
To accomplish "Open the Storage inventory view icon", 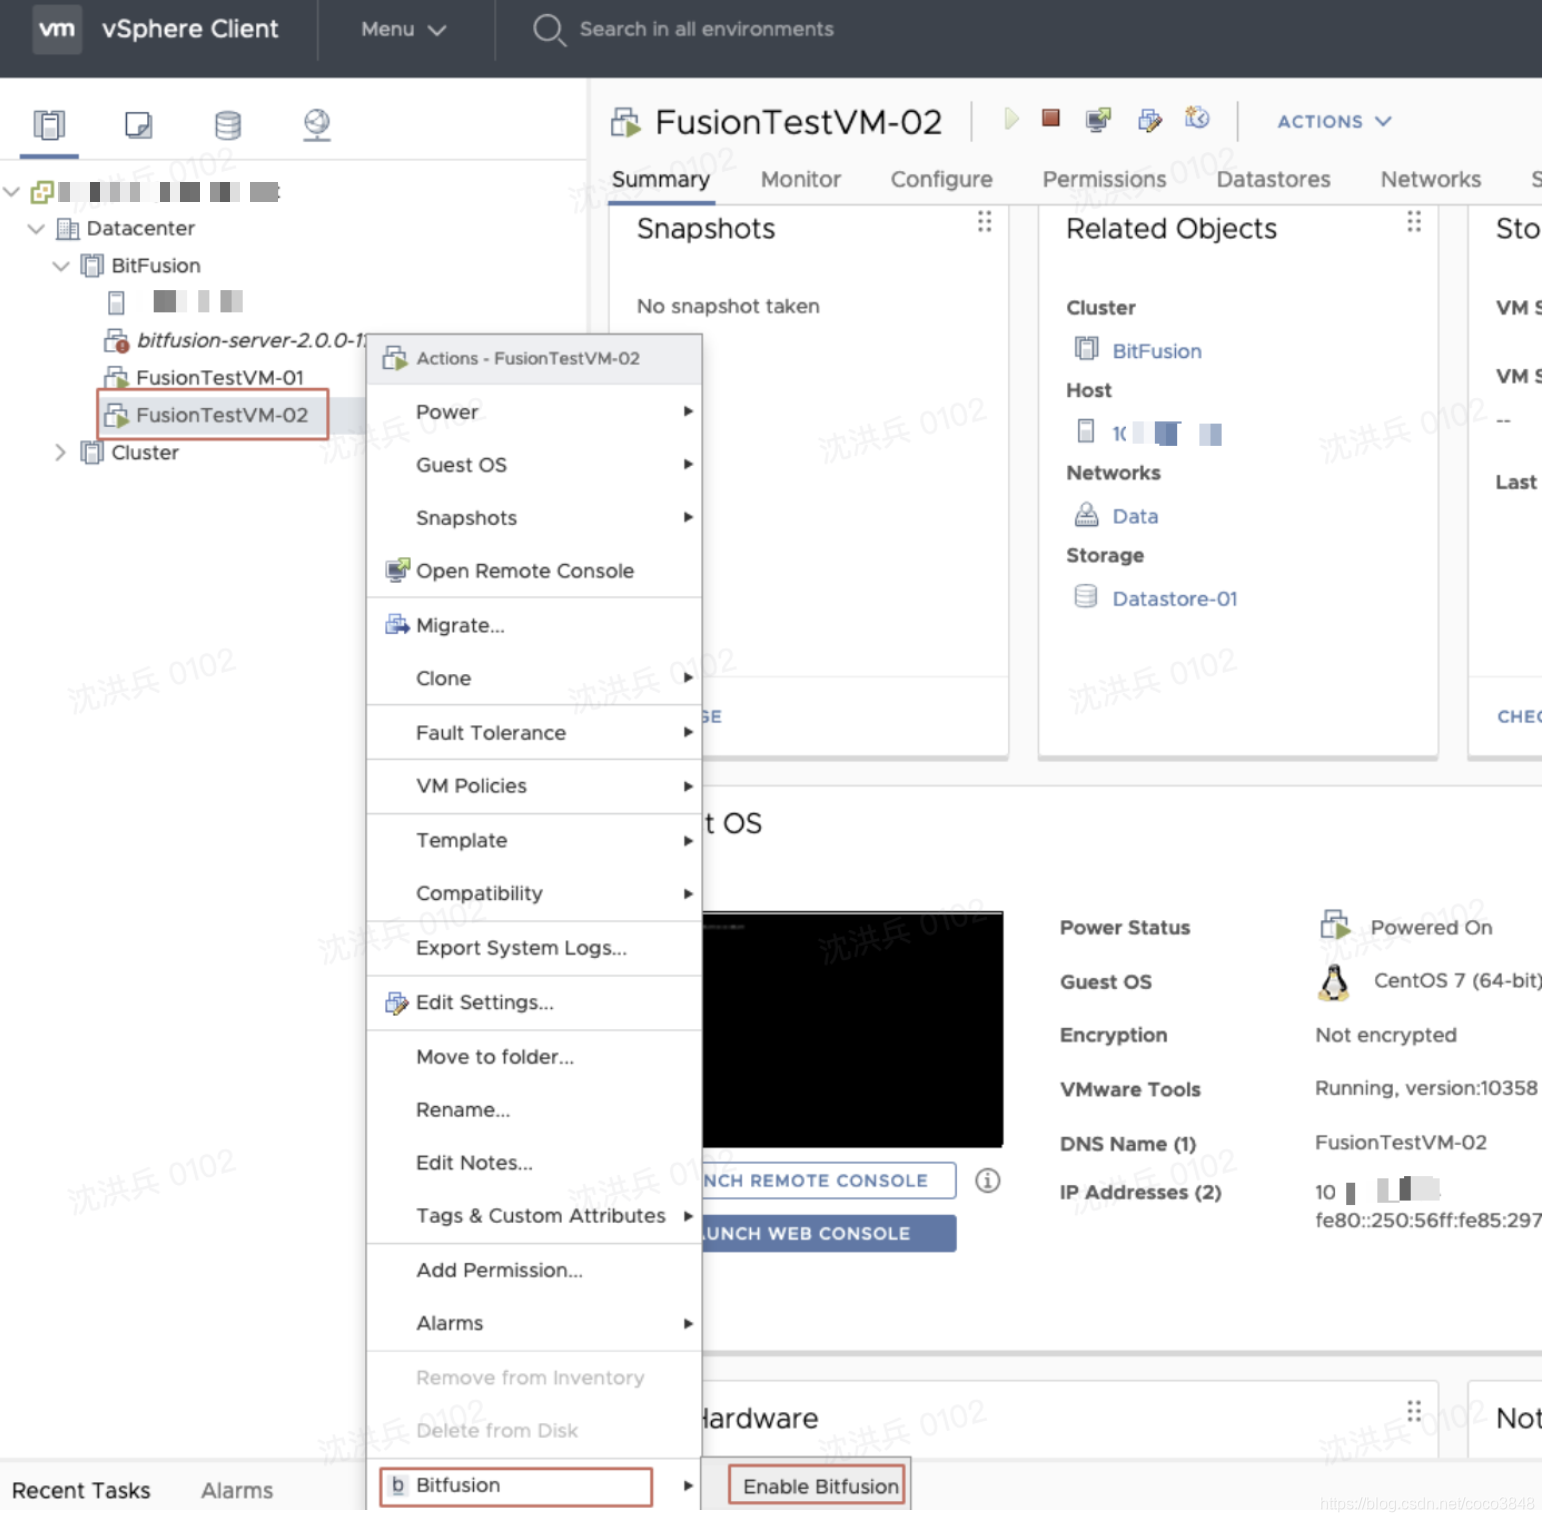I will pos(227,124).
